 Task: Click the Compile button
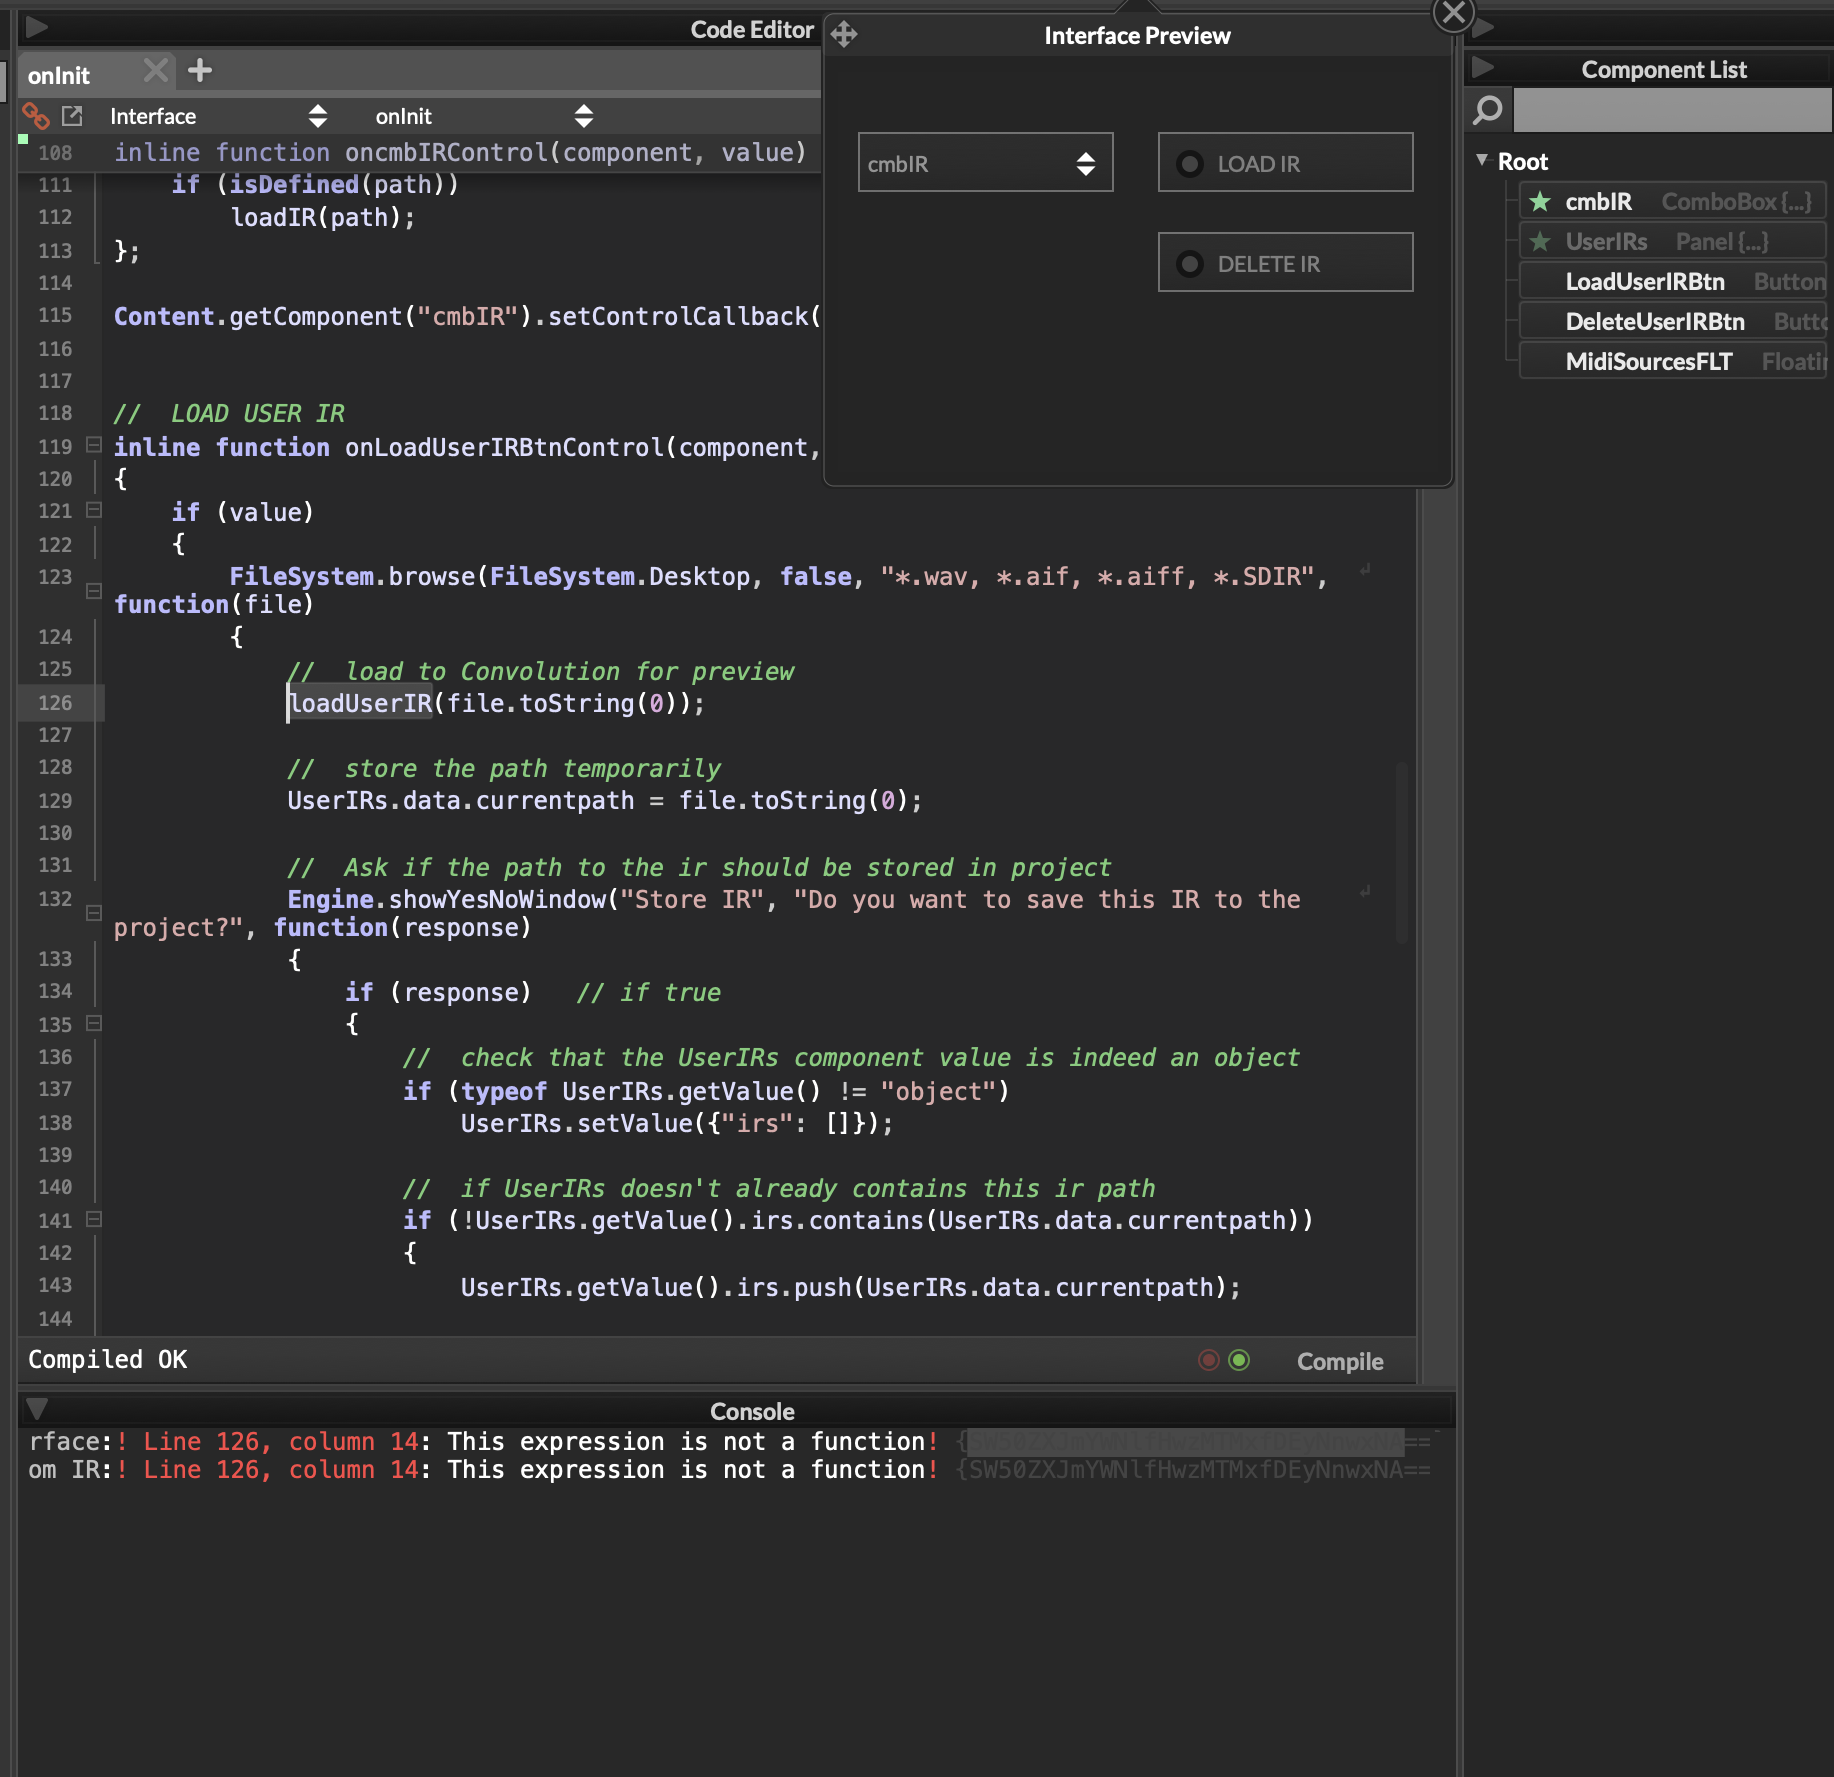pyautogui.click(x=1340, y=1361)
